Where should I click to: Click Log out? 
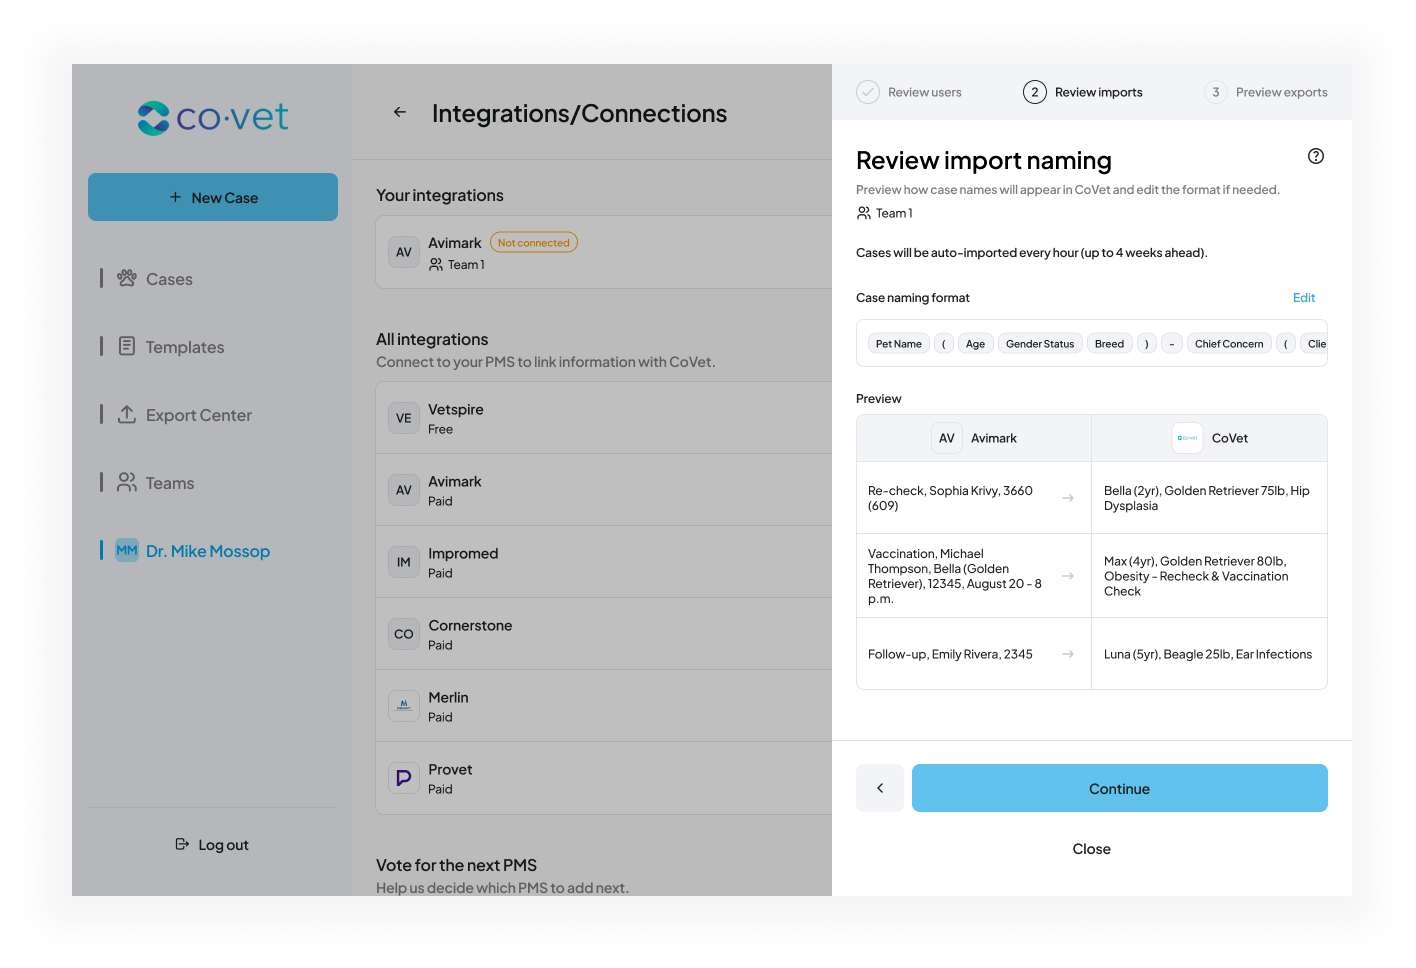pos(212,844)
